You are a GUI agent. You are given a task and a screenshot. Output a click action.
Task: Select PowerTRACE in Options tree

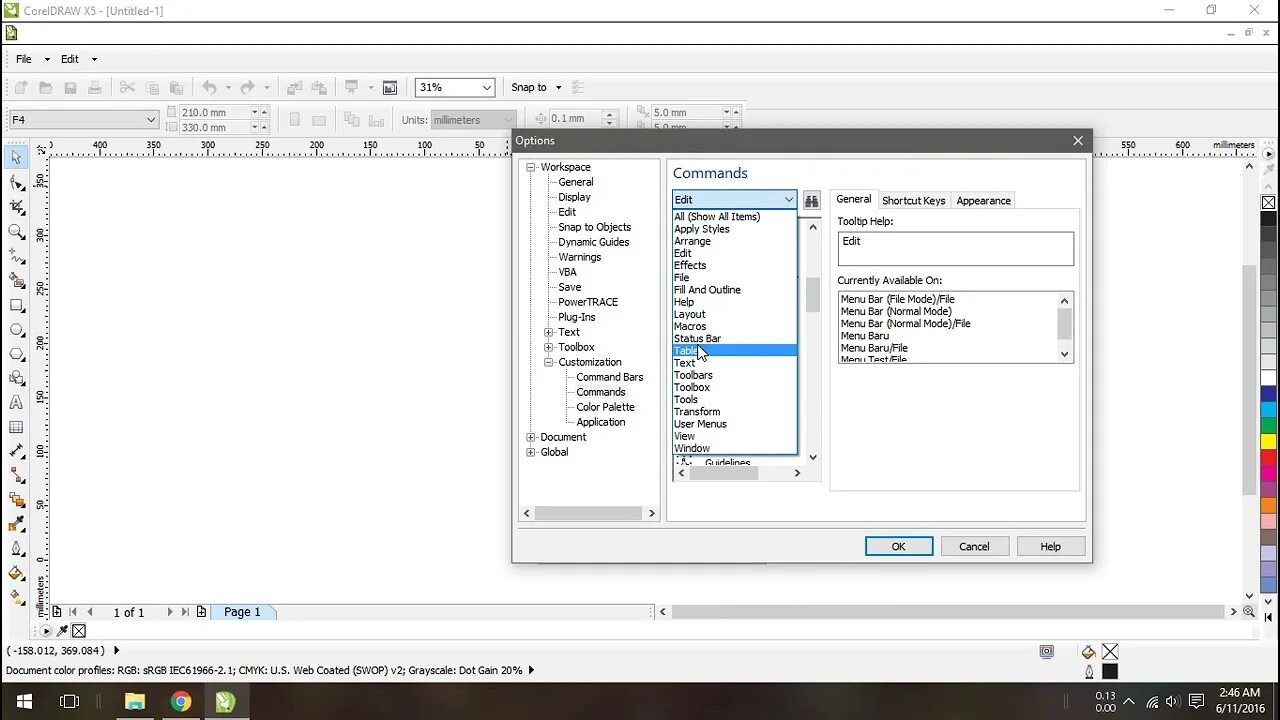[587, 302]
